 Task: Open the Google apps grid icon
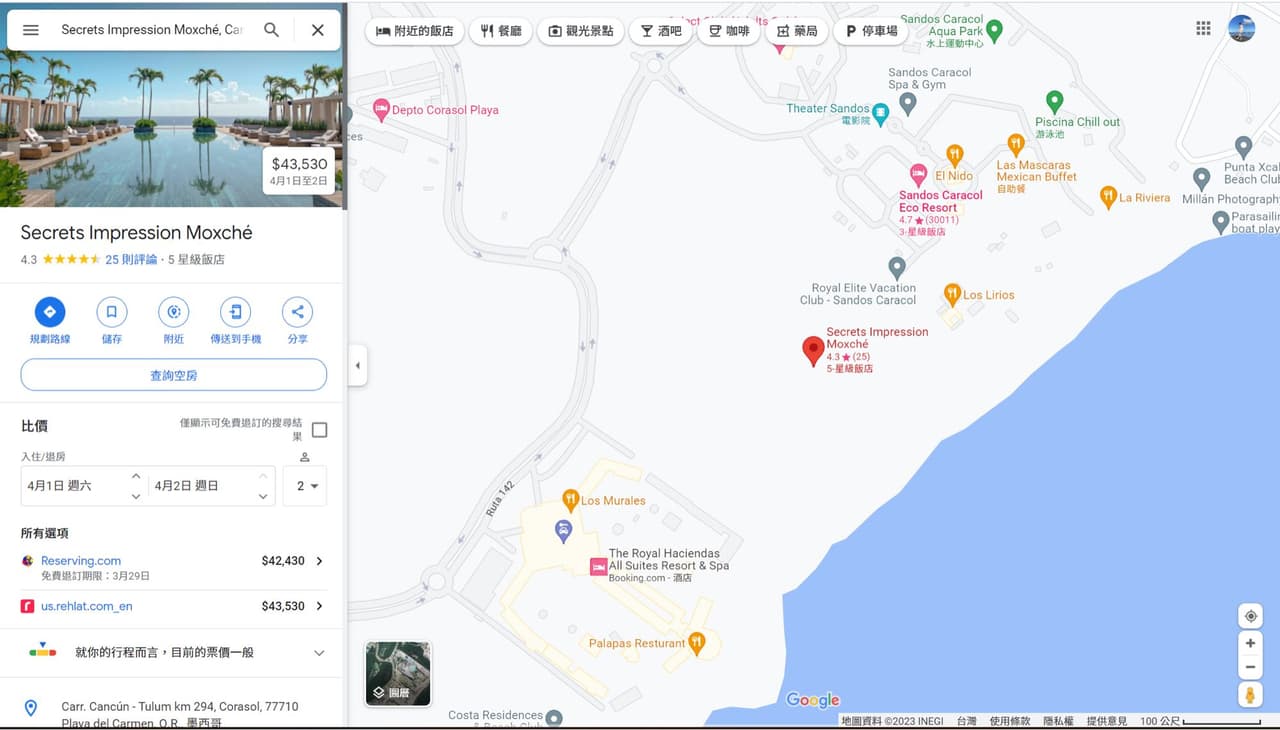1203,28
